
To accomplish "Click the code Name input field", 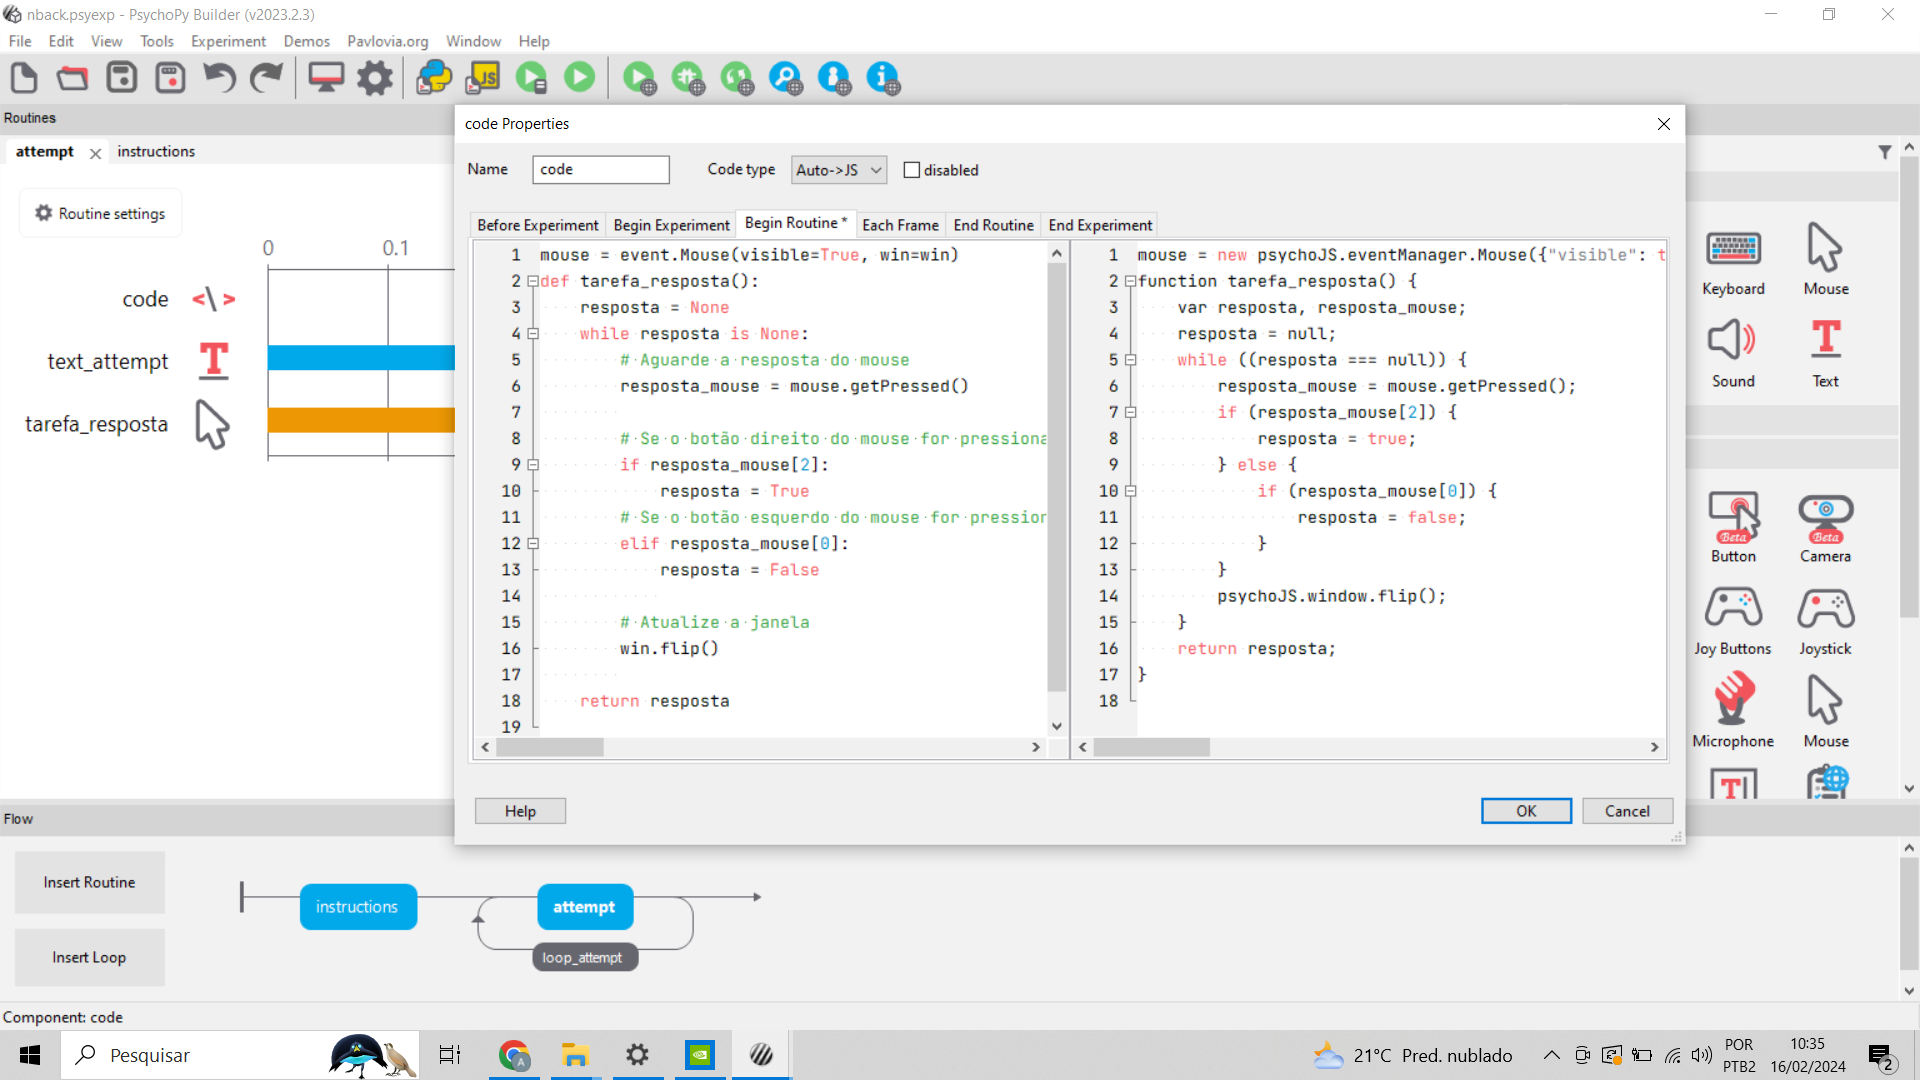I will (x=600, y=170).
